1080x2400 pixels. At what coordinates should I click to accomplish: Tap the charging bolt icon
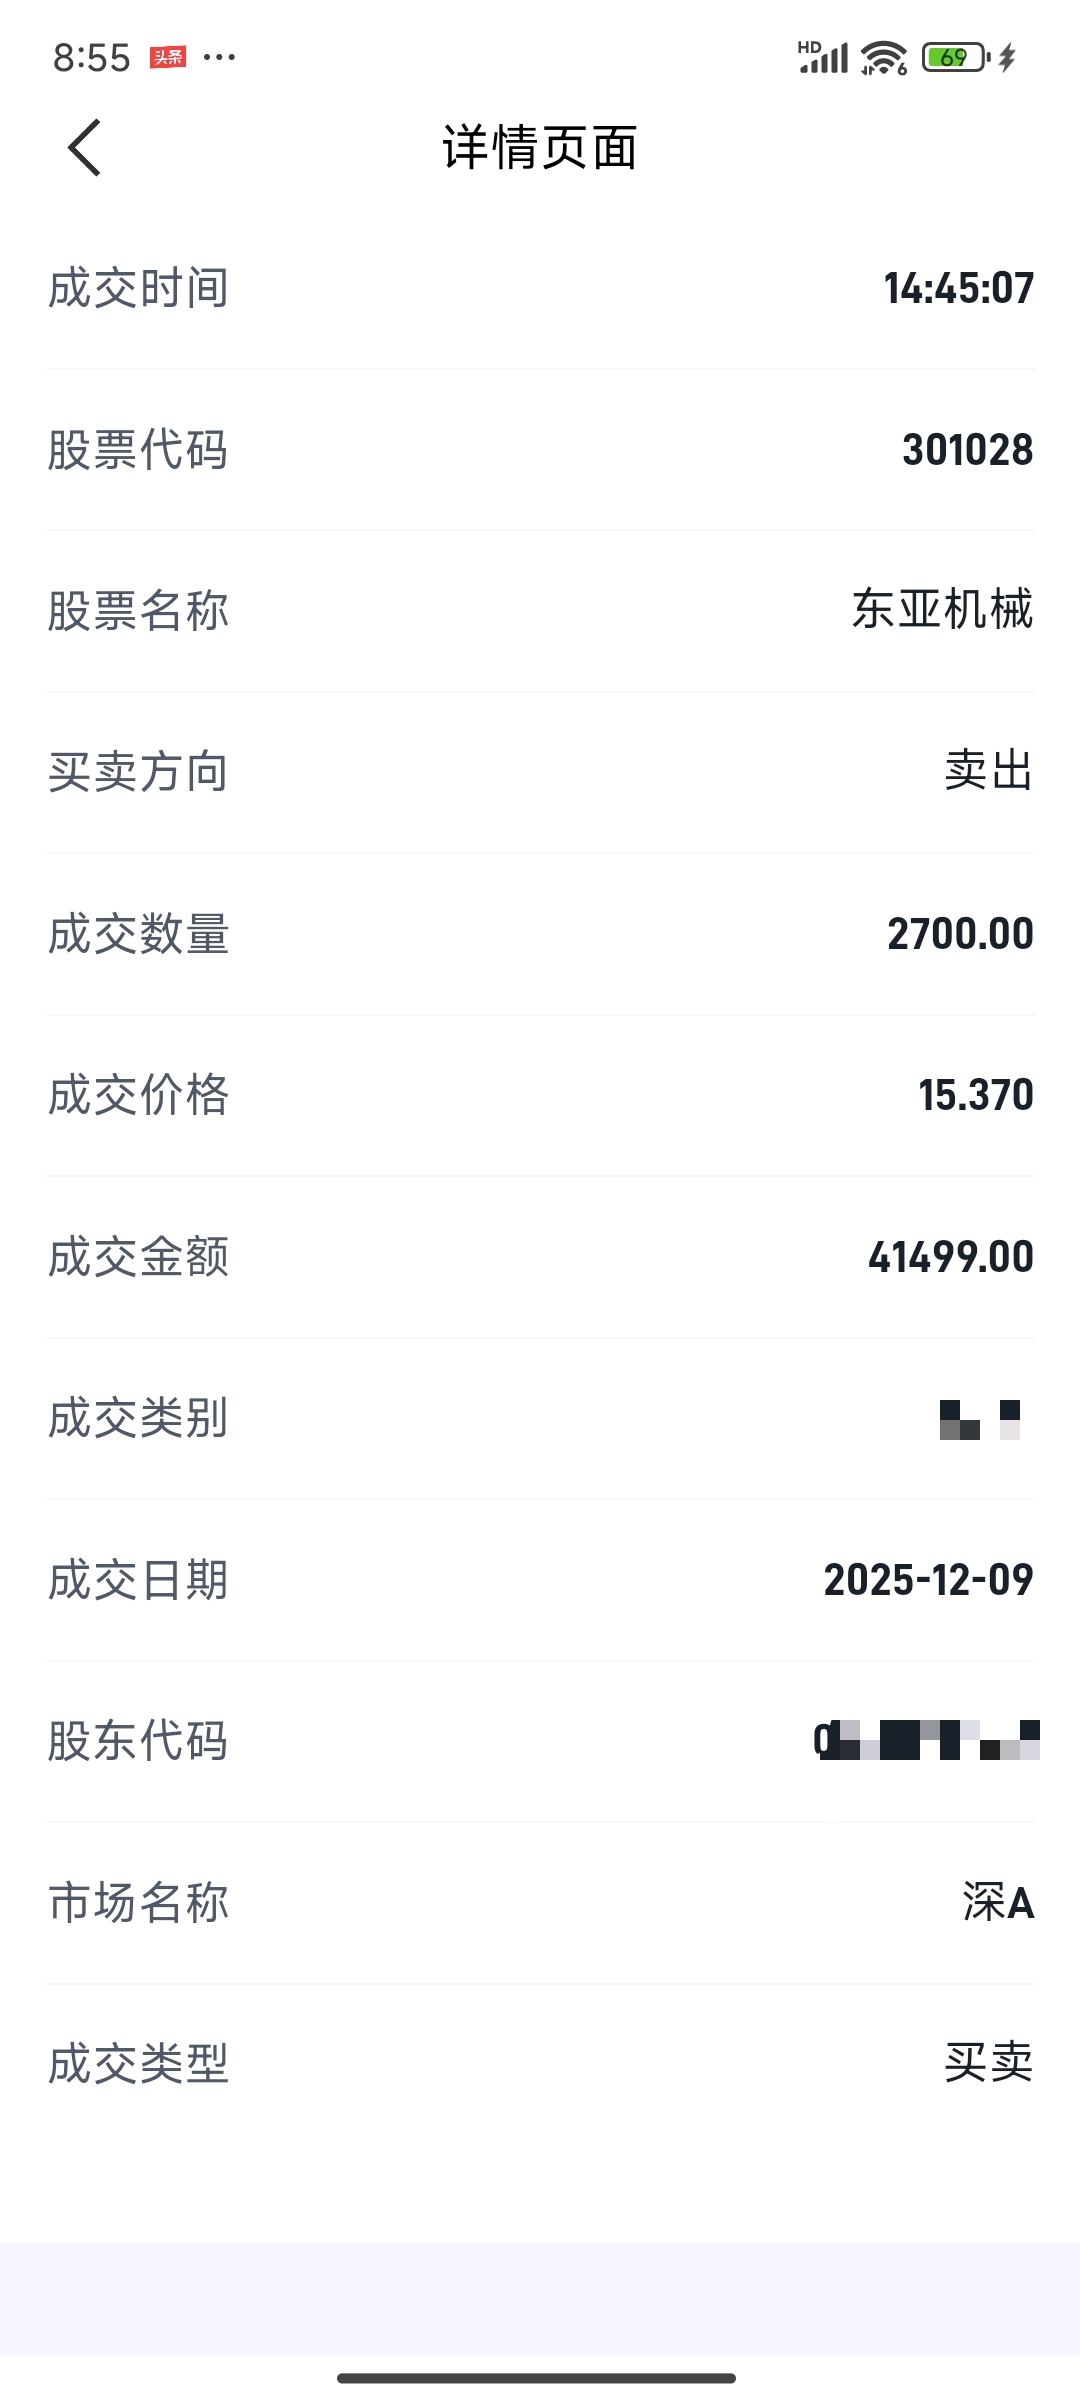tap(1008, 57)
